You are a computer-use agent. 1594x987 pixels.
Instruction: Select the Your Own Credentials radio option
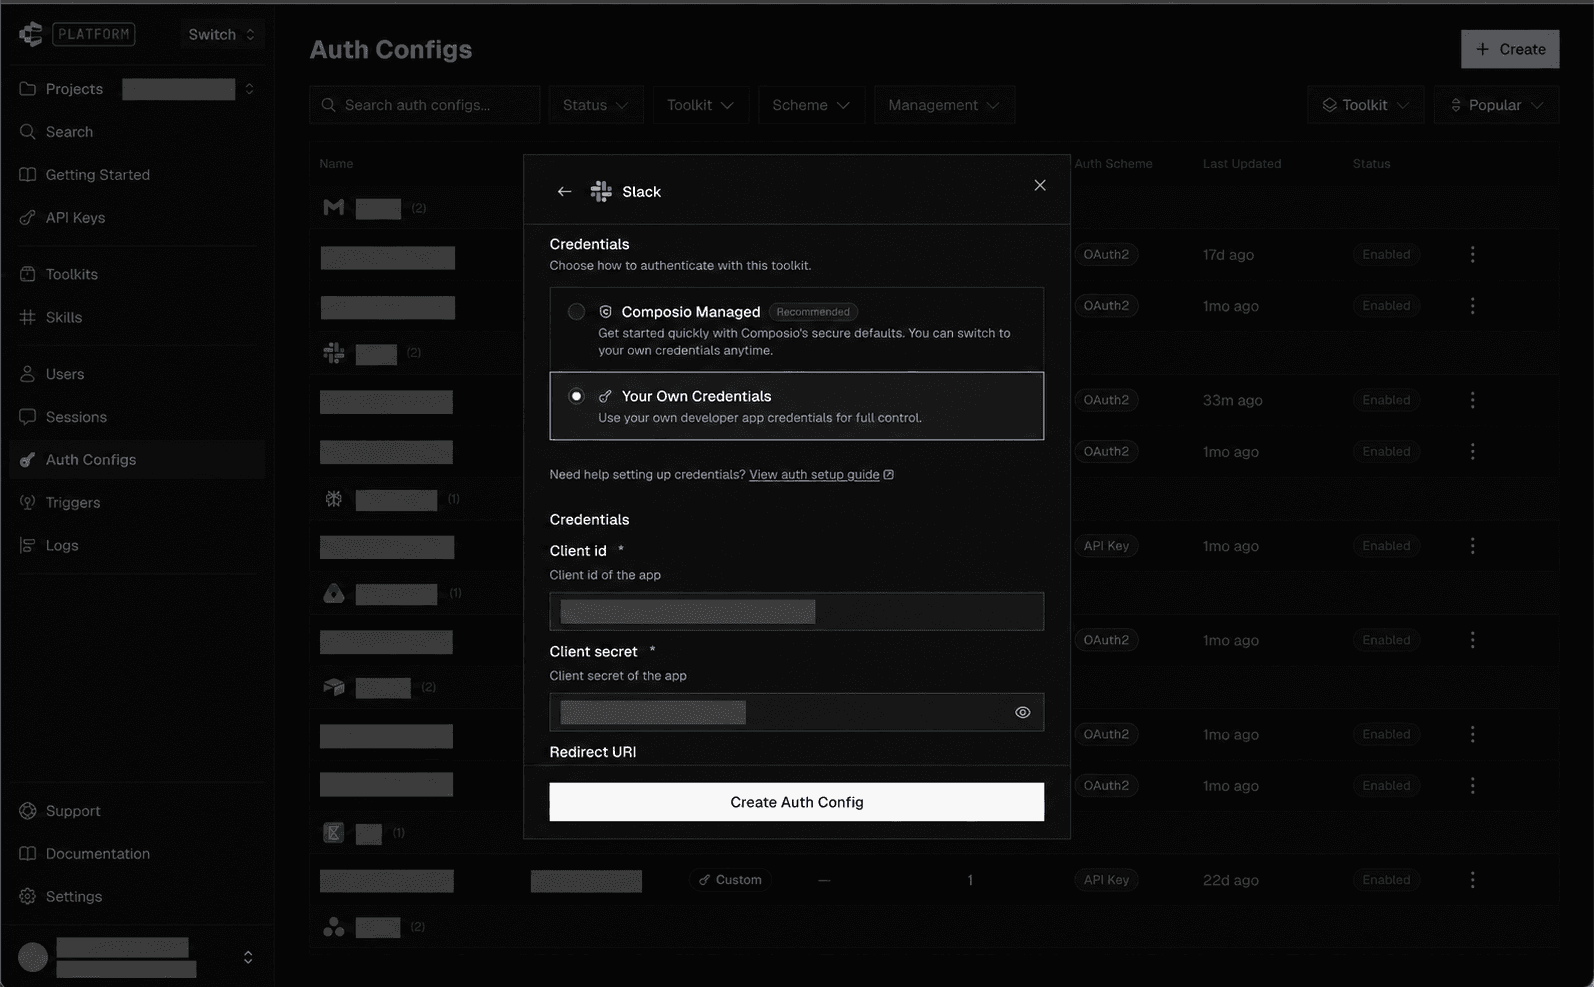(x=576, y=396)
